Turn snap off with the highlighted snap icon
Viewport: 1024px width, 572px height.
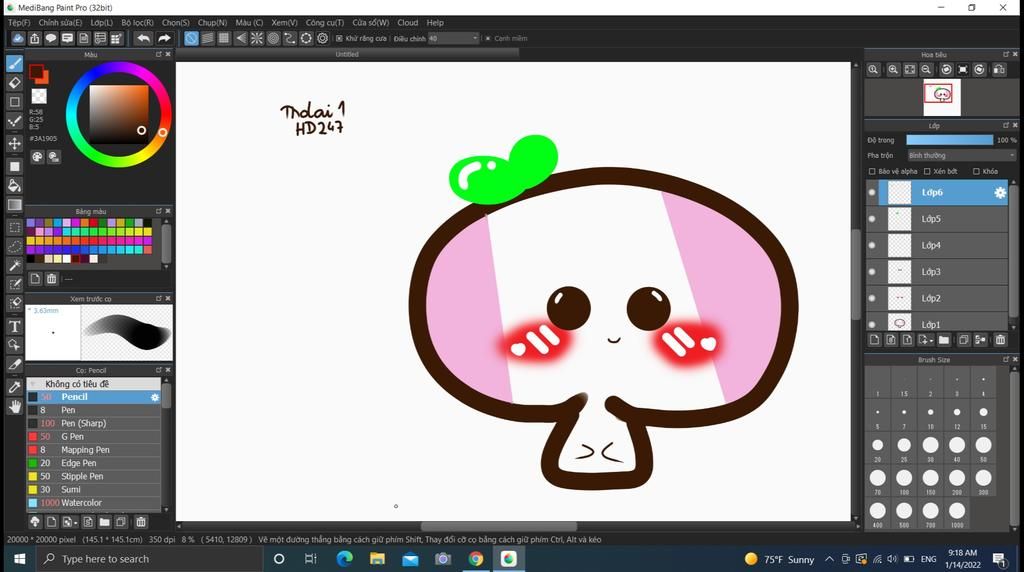coord(191,39)
